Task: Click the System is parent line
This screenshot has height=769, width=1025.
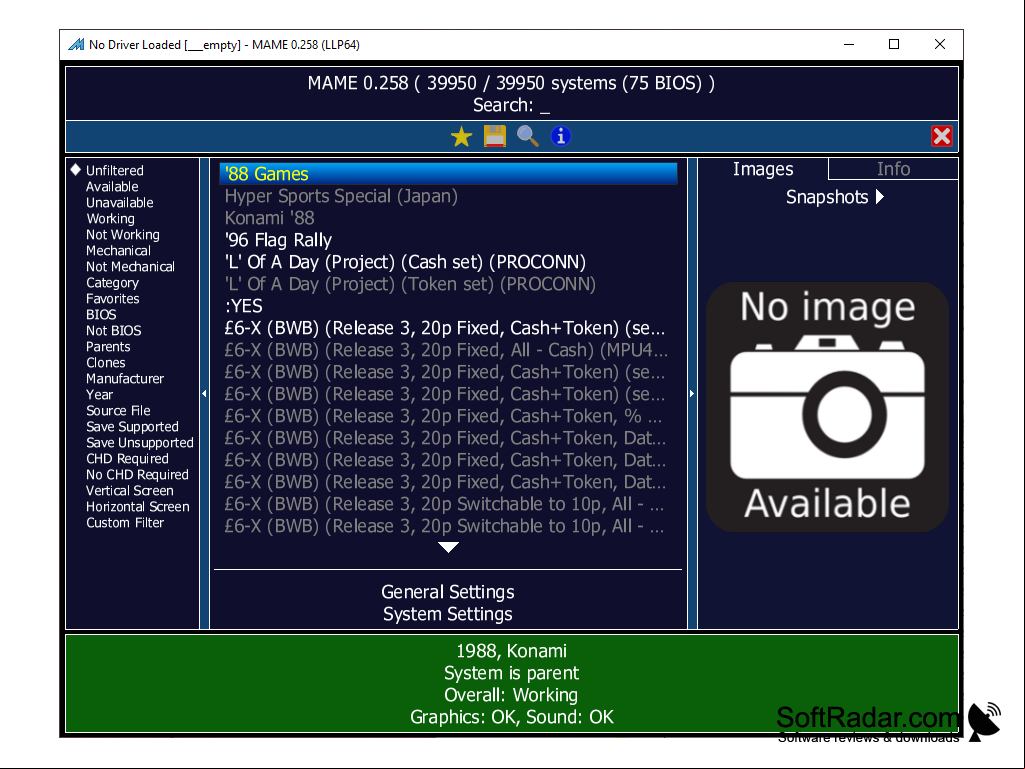Action: 511,673
